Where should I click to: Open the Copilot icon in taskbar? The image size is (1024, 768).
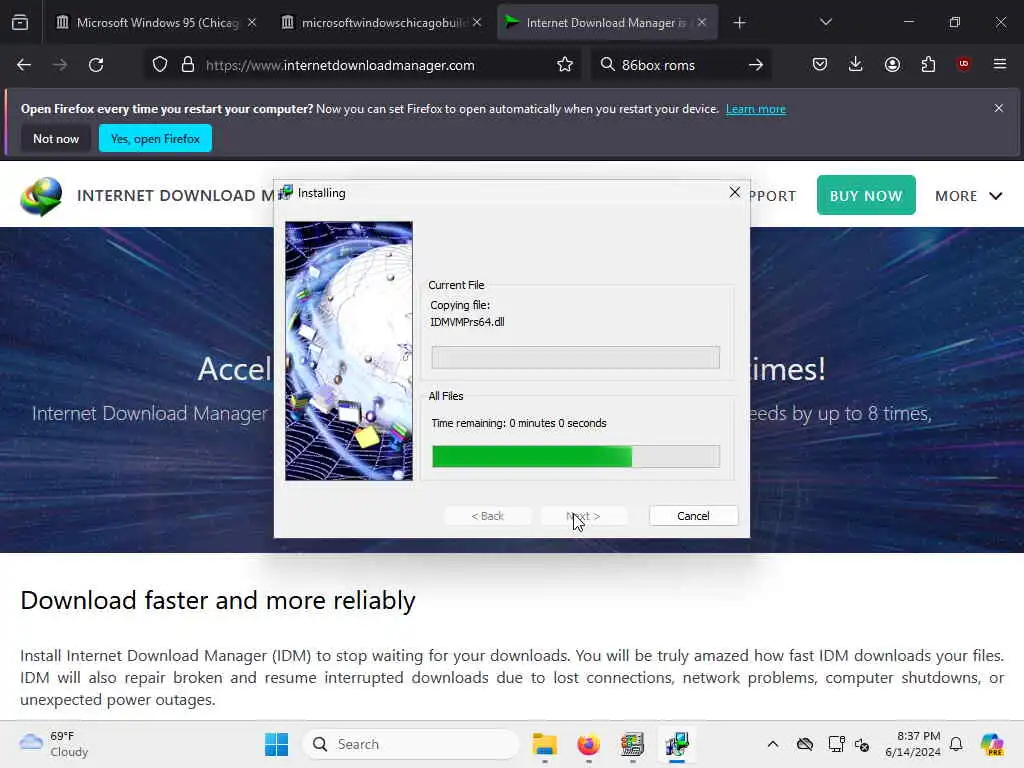click(x=991, y=744)
